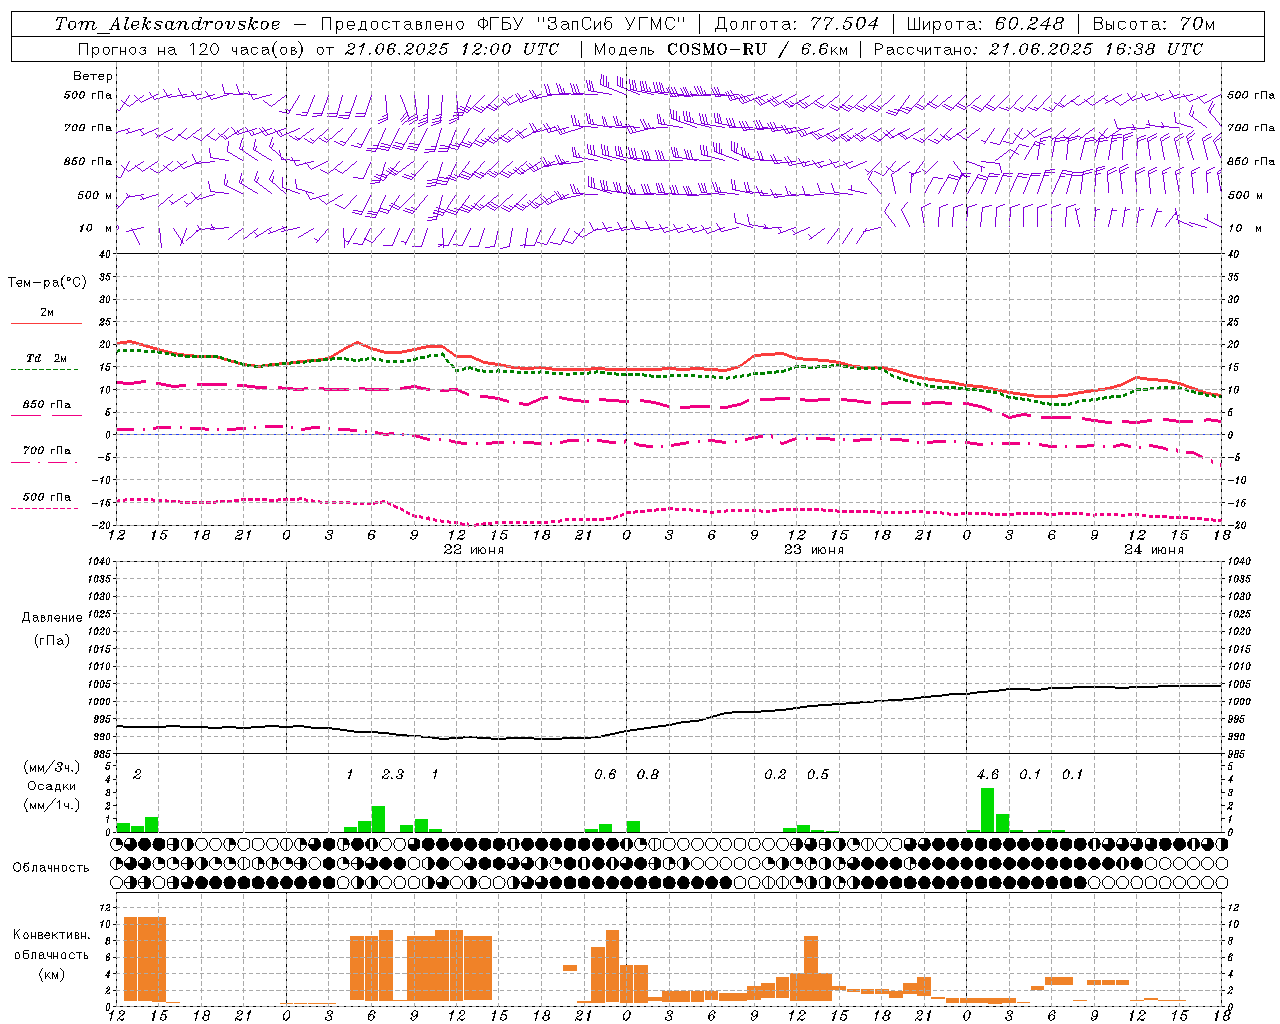Click the Td 2м dew point legend entry
Viewport: 1280px width, 1024px height.
coord(47,358)
